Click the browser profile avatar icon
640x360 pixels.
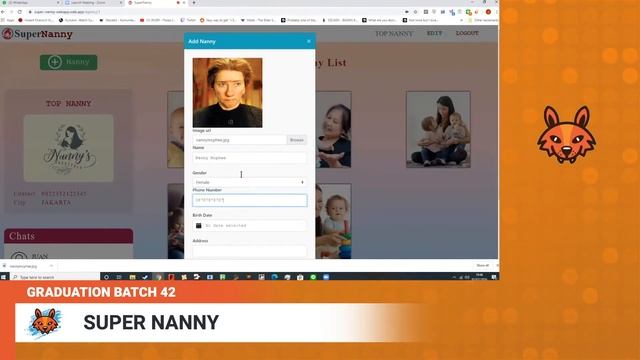[488, 12]
